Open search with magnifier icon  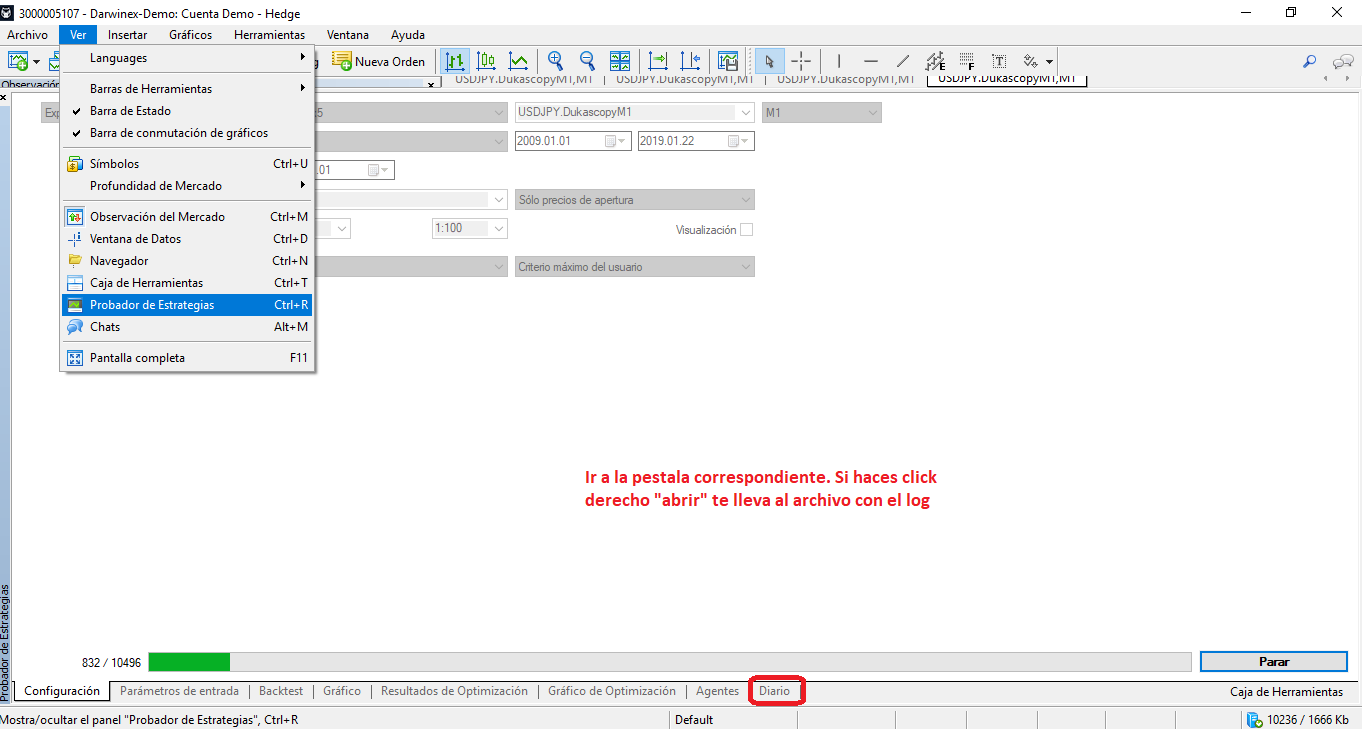tap(1309, 61)
